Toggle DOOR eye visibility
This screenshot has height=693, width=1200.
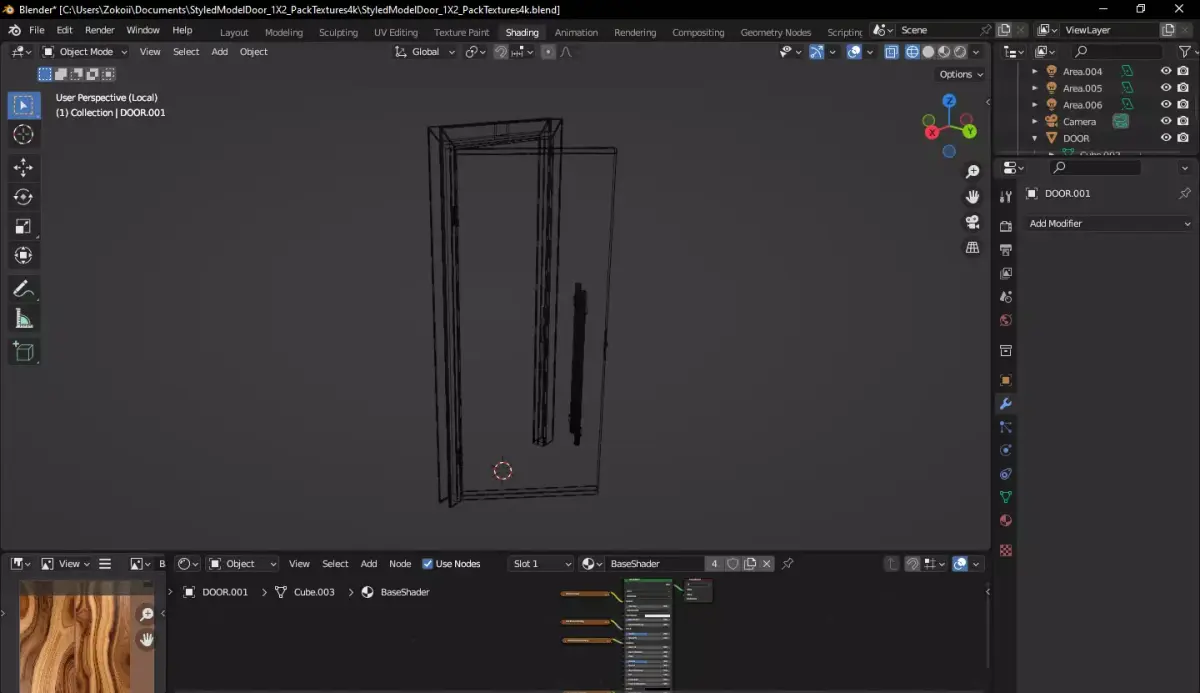[x=1166, y=138]
